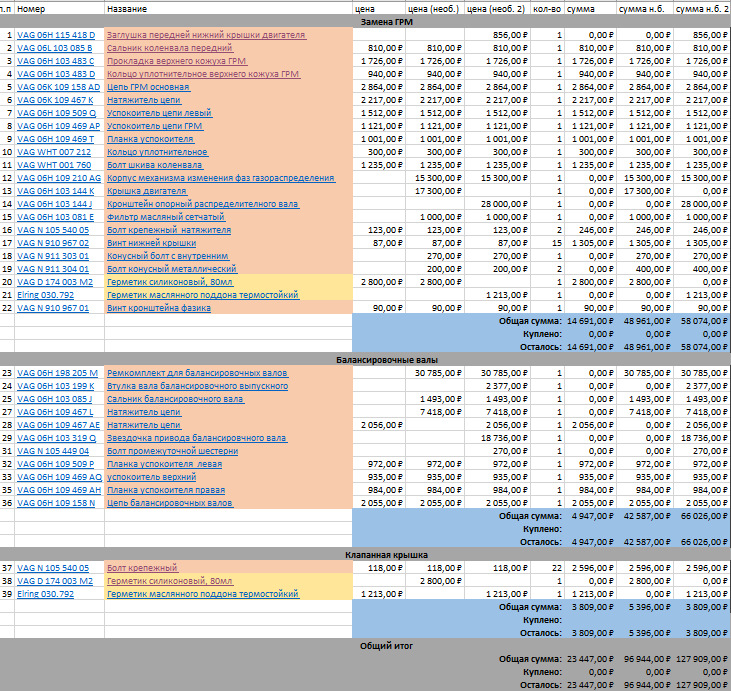Select cell 30 785,00 ₽ in цена (необ.)
Viewport: 731px width, 691px height.
(434, 373)
